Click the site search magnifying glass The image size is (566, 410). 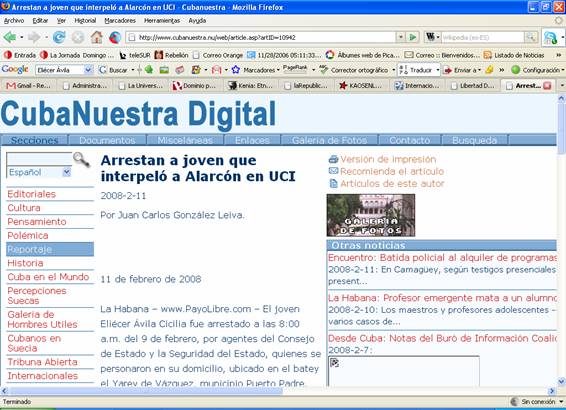click(81, 160)
